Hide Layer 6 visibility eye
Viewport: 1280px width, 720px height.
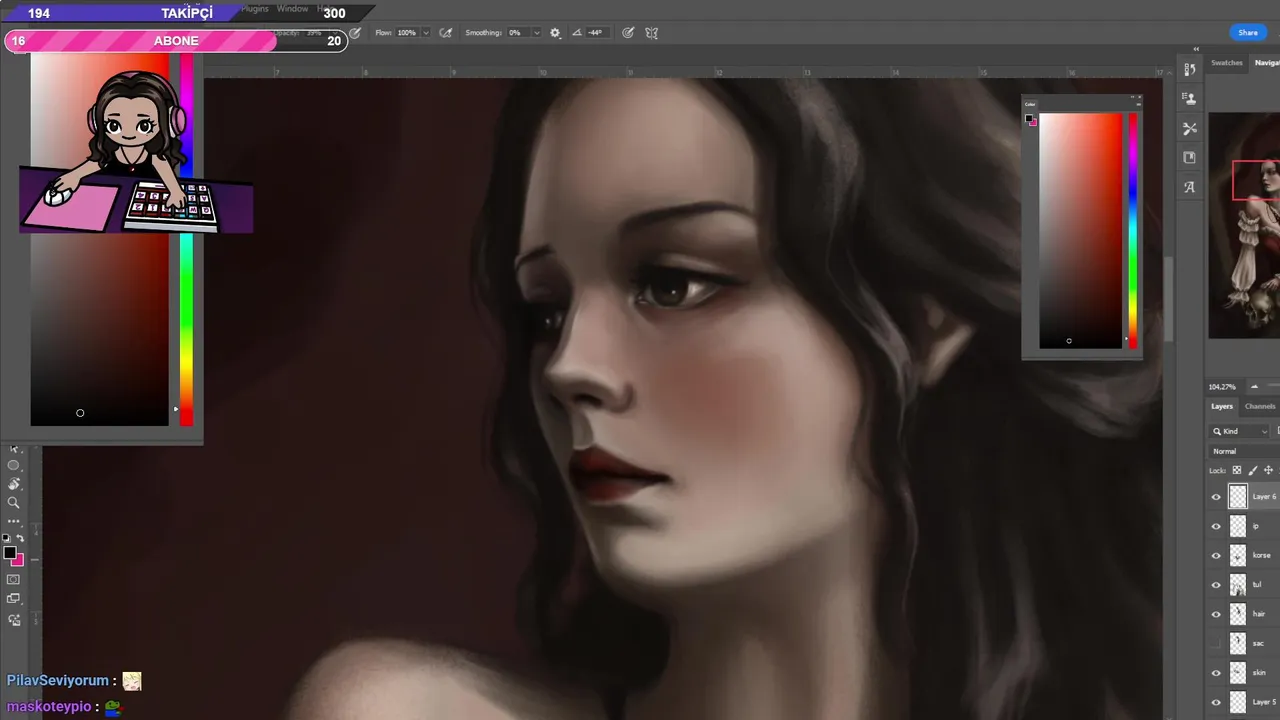[1216, 497]
